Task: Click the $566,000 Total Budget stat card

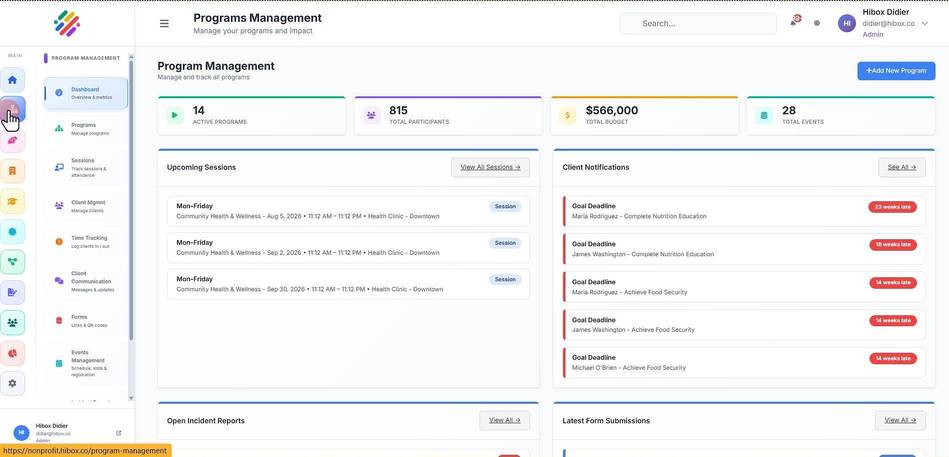Action: click(645, 115)
